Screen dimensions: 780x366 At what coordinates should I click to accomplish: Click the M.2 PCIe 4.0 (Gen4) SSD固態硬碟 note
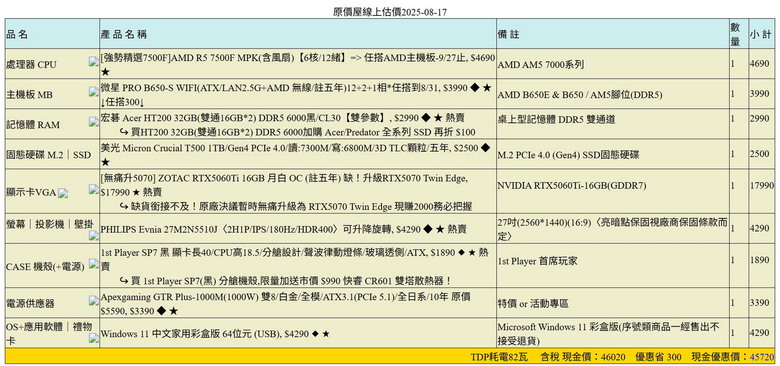tap(568, 155)
